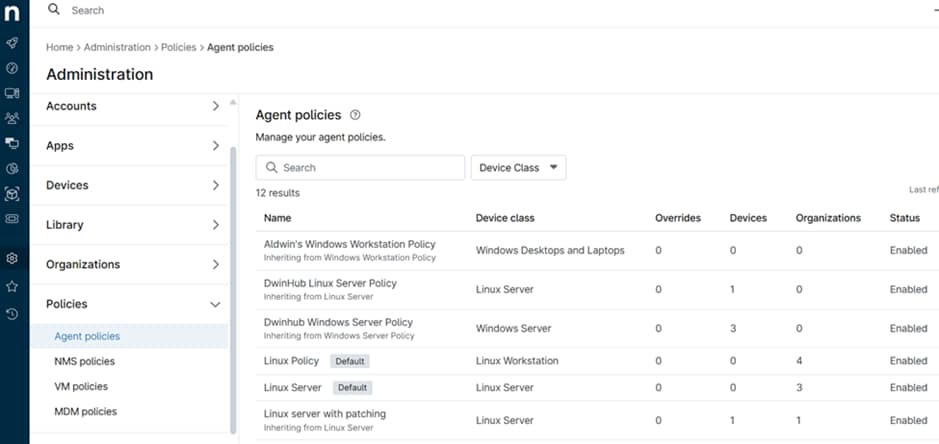Open the Recent history clock icon
This screenshot has height=444, width=939.
(x=12, y=314)
